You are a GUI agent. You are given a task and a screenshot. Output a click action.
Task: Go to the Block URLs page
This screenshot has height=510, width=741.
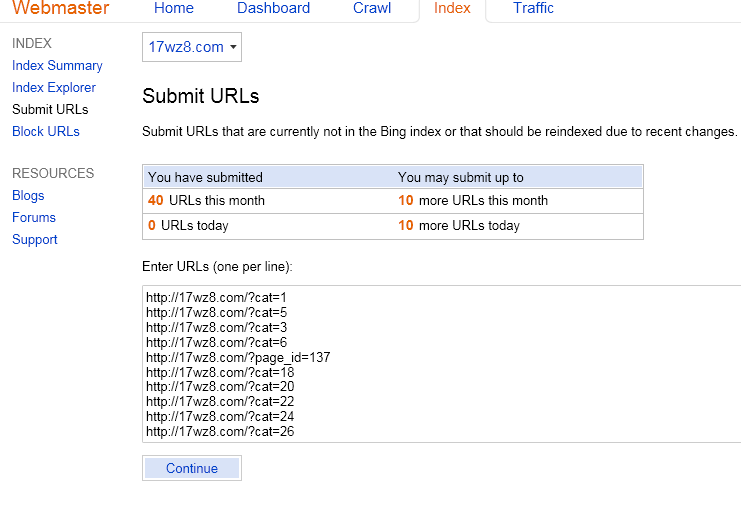click(46, 131)
